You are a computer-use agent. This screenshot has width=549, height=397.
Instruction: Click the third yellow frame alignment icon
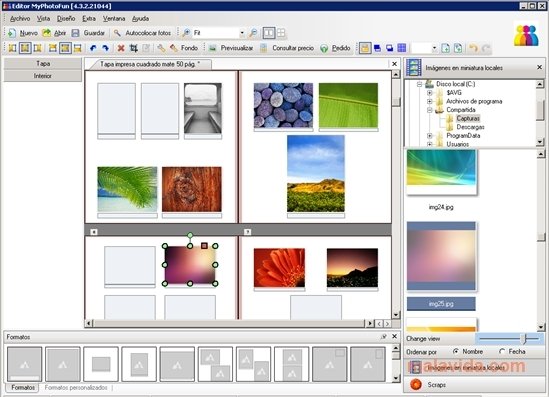pyautogui.click(x=37, y=48)
